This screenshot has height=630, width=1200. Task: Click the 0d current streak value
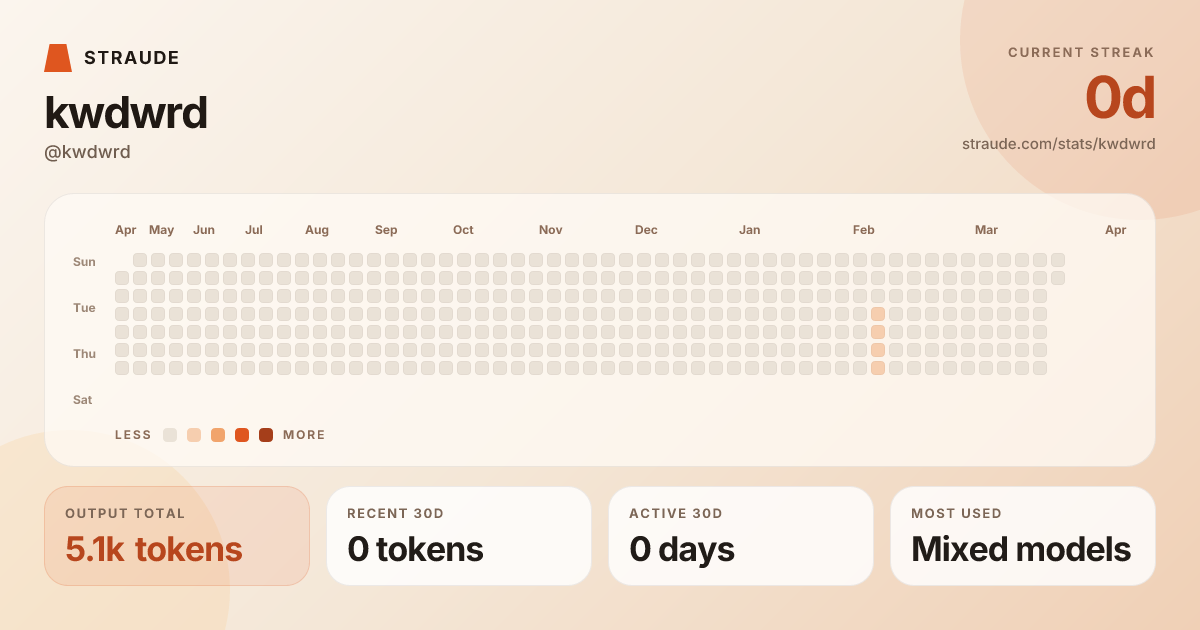1120,99
